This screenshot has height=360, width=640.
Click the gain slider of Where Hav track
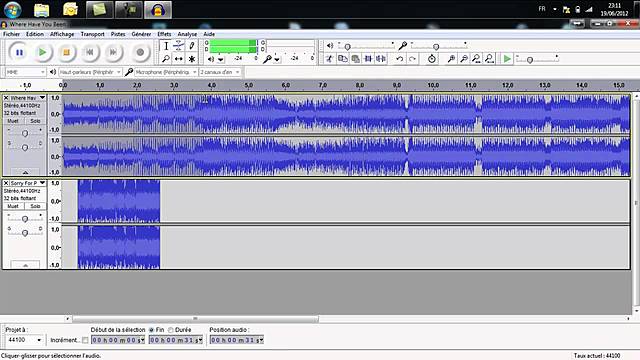coord(25,133)
